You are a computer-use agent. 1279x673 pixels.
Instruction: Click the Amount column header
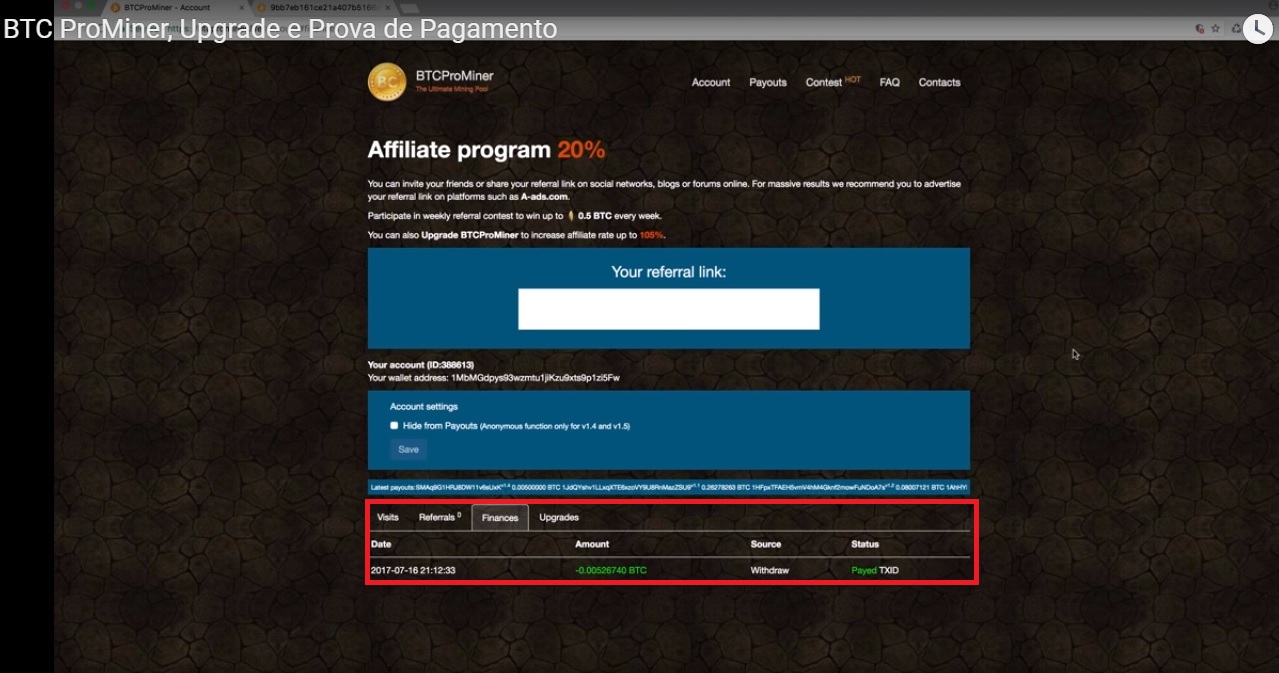(x=592, y=544)
